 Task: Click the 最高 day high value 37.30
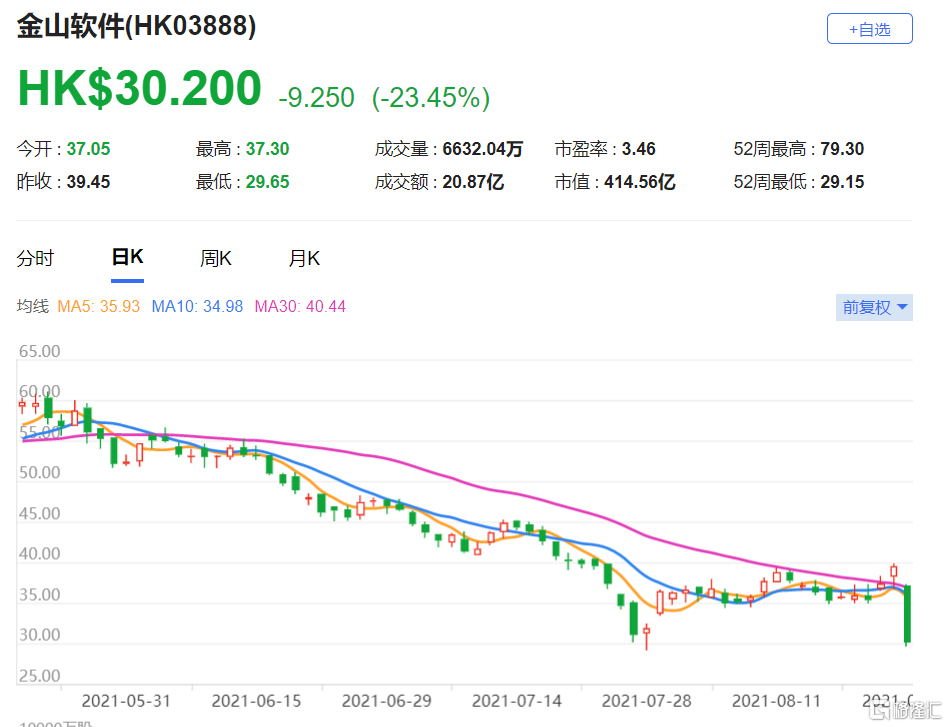click(x=267, y=149)
